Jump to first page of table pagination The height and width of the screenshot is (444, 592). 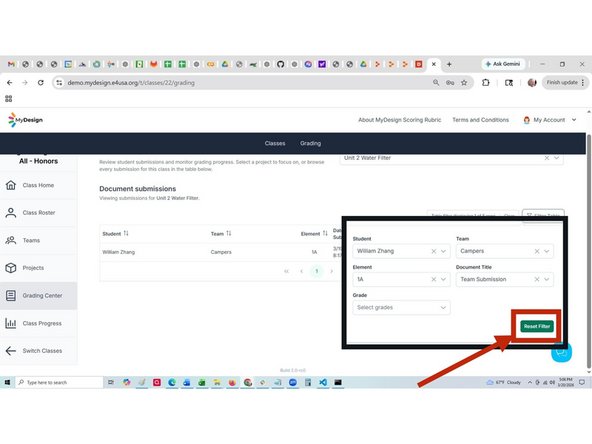[287, 271]
